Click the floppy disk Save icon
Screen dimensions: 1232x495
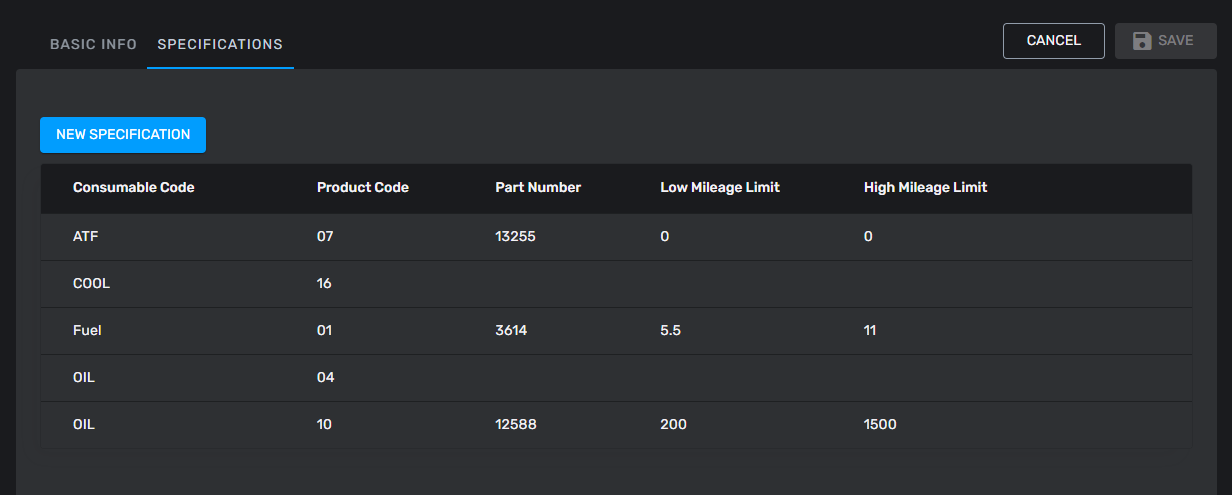1141,41
